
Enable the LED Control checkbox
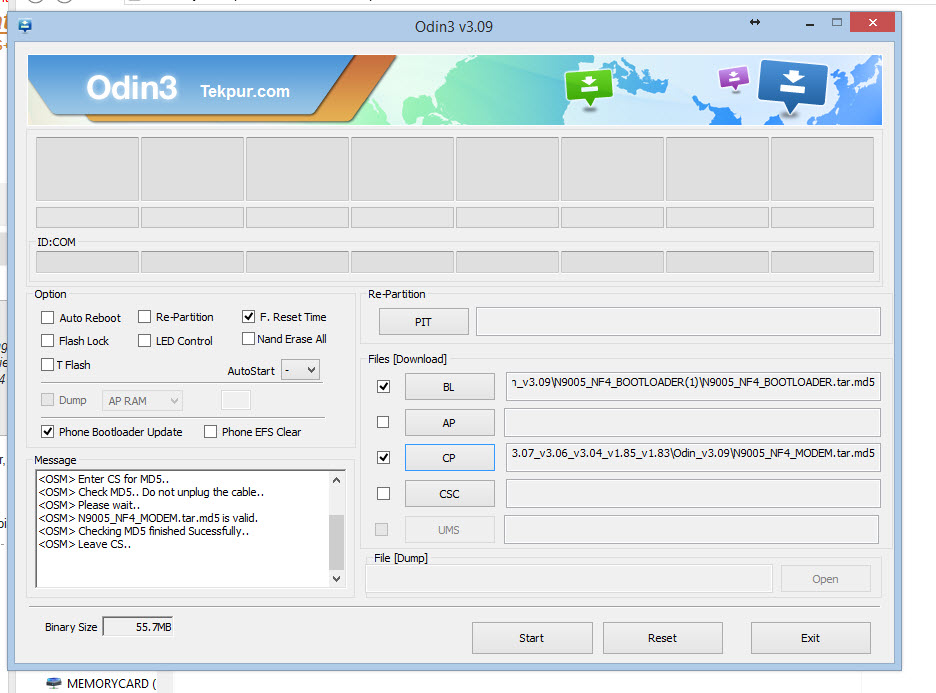(x=144, y=340)
